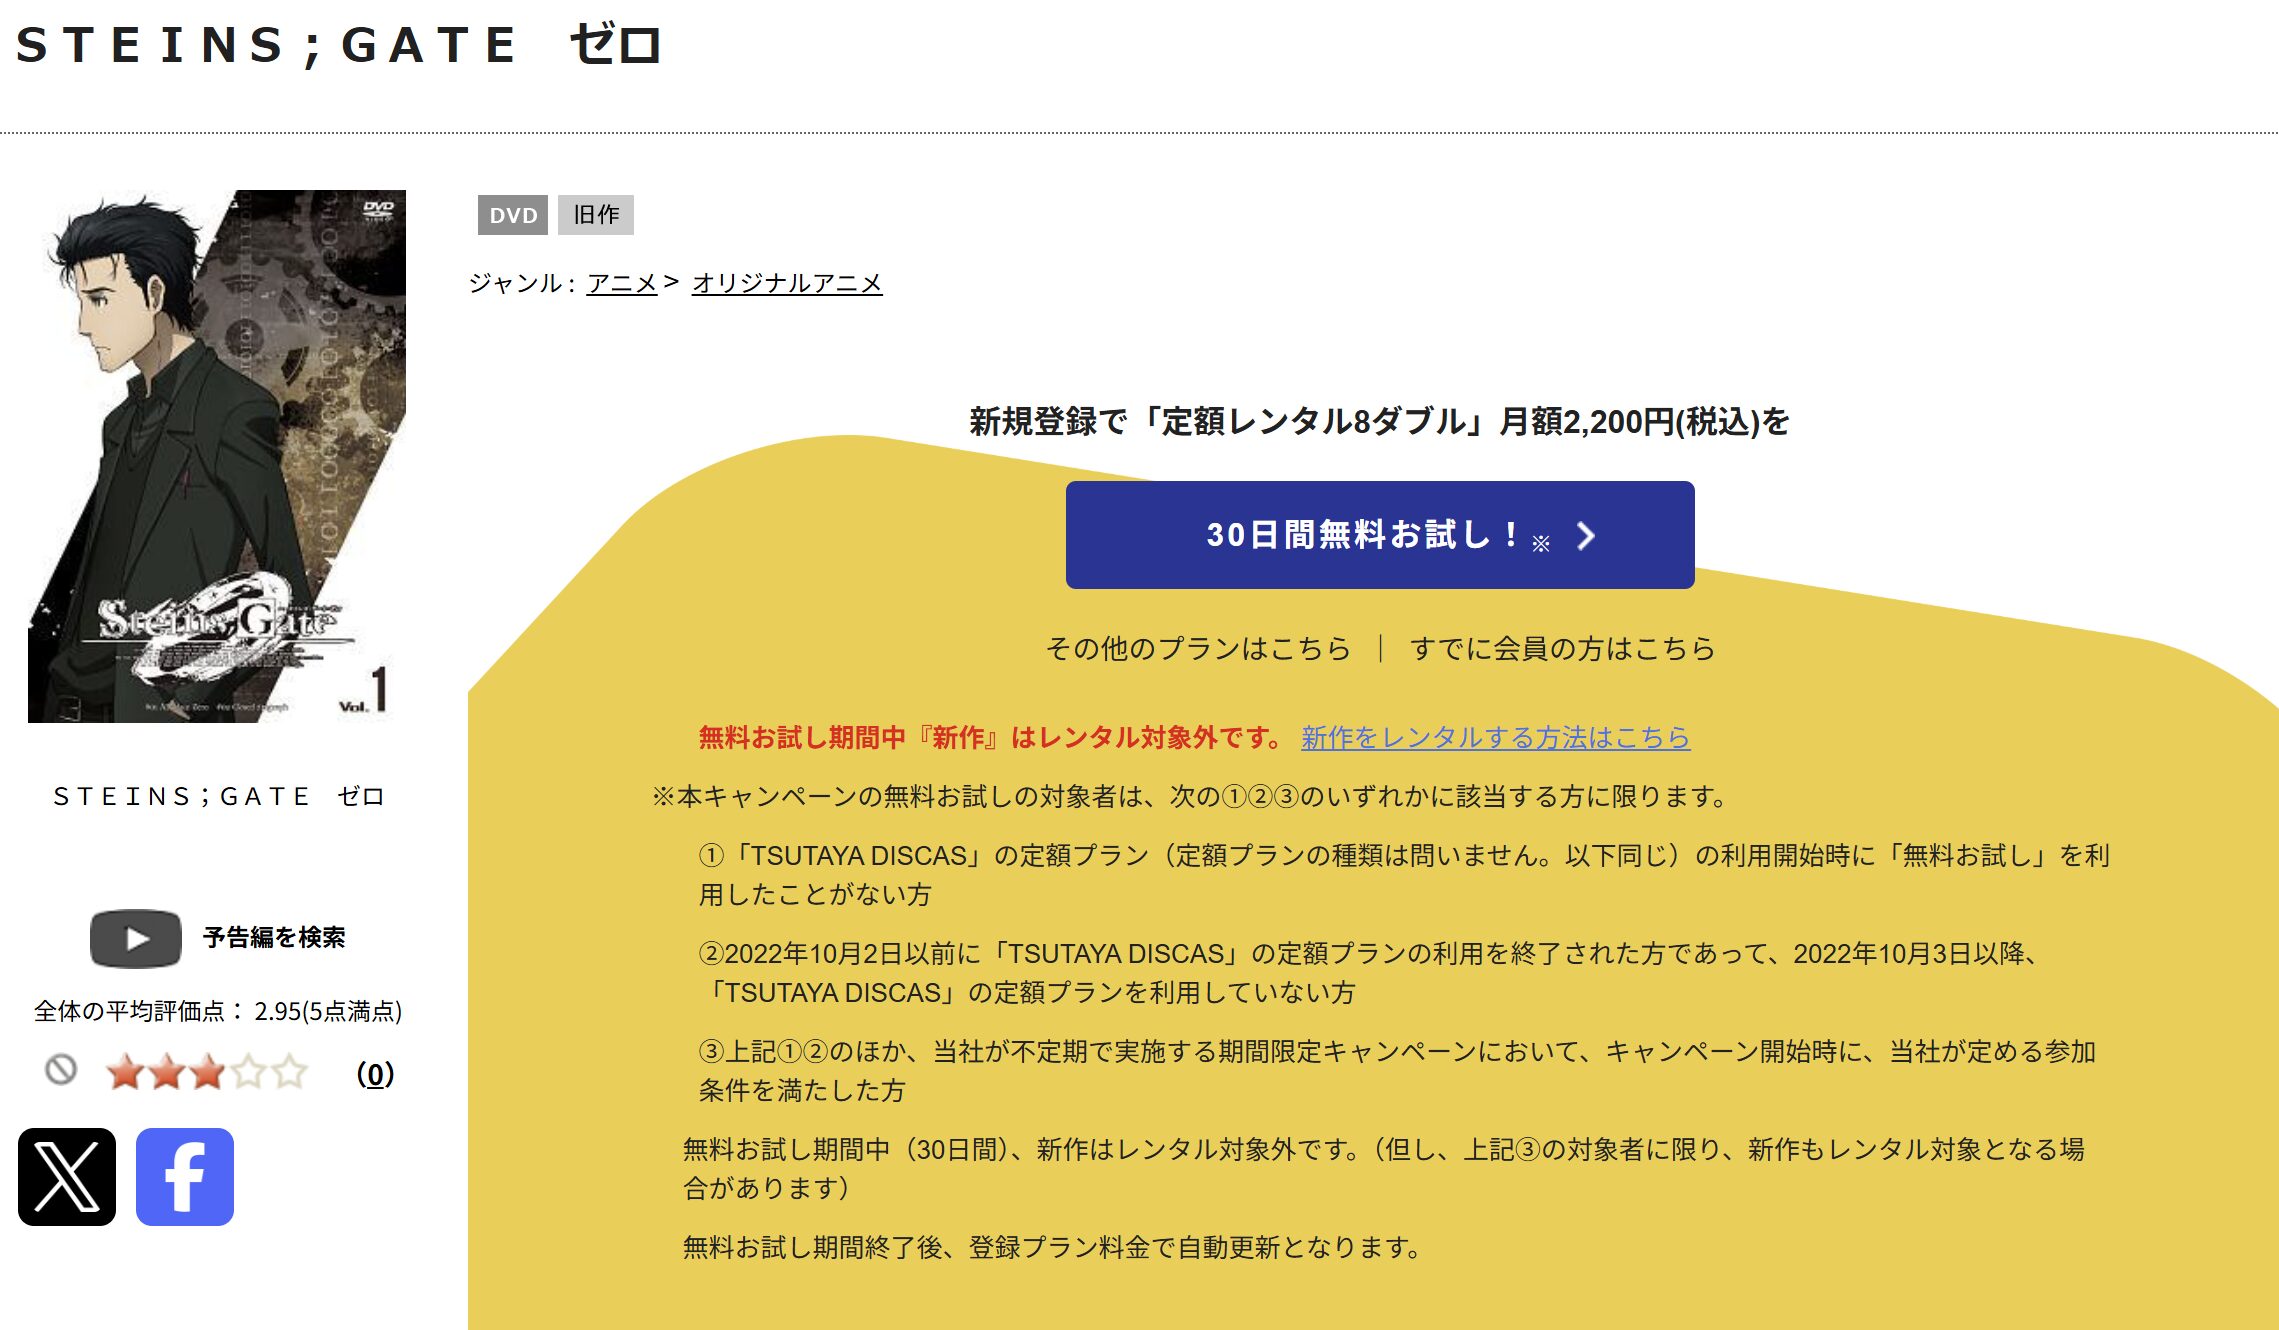Click the 無料お試し期間中（30日間）notice paragraph

1384,1169
